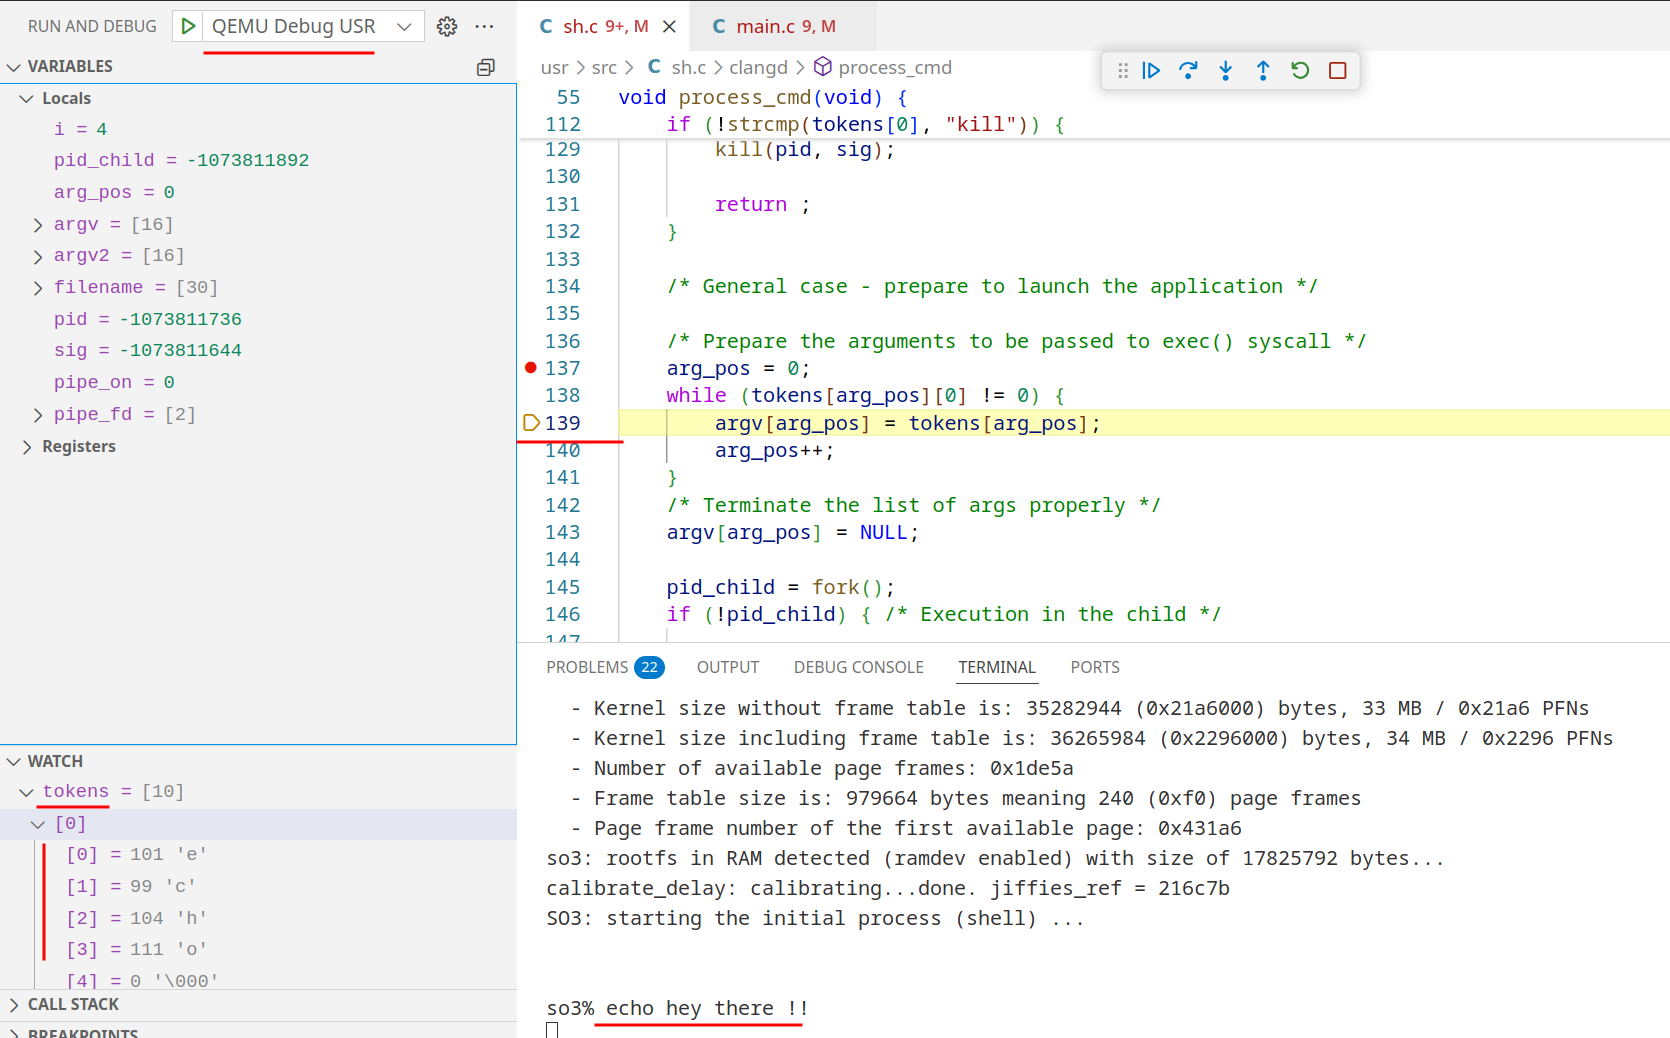Step out of the current function
1670x1038 pixels.
1262,70
